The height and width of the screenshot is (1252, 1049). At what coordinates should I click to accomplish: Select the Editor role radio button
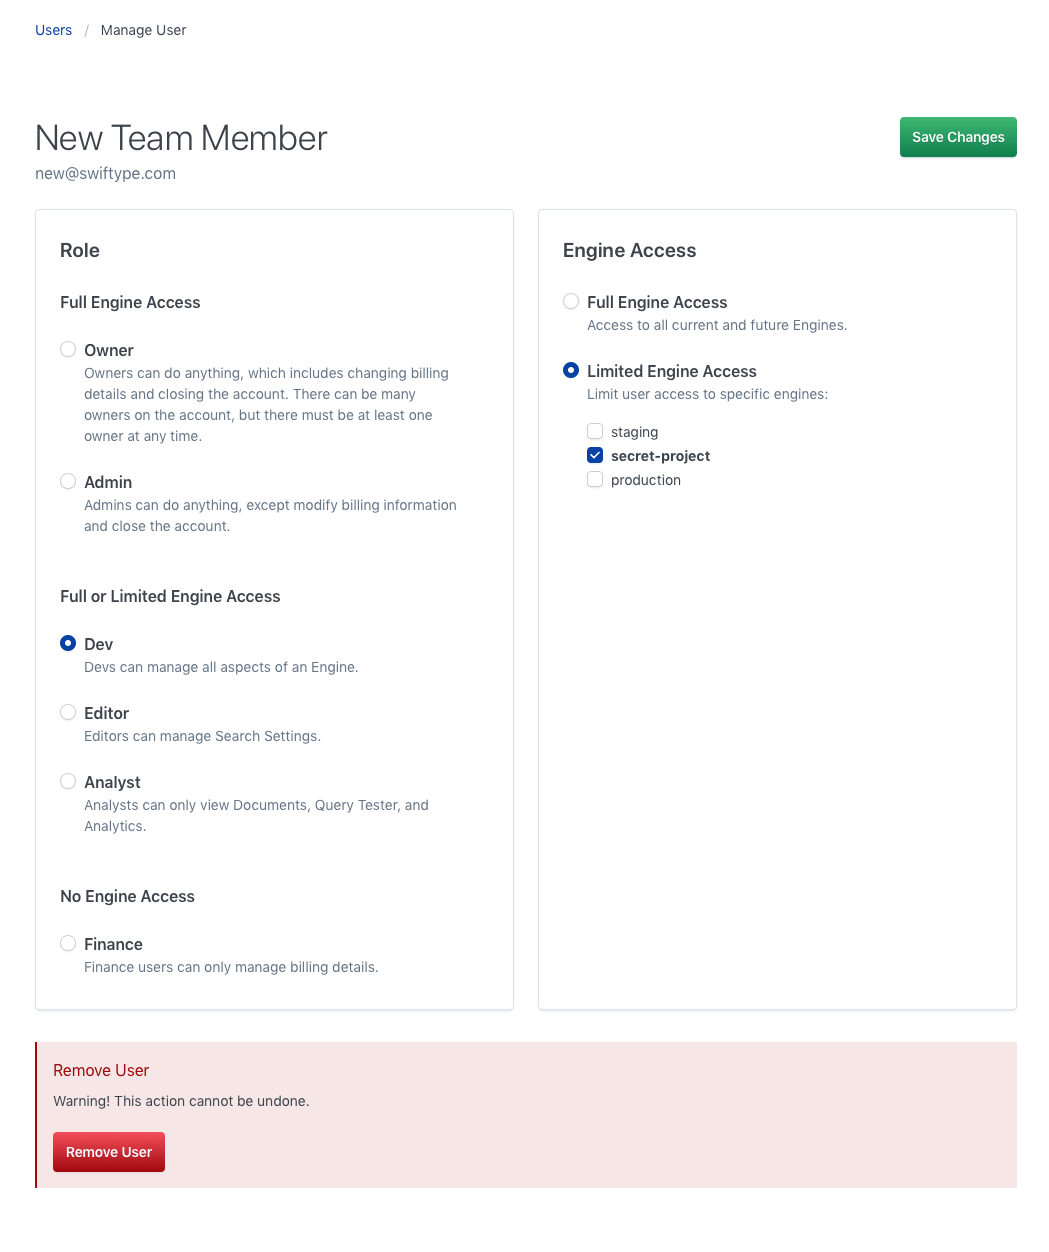[67, 712]
